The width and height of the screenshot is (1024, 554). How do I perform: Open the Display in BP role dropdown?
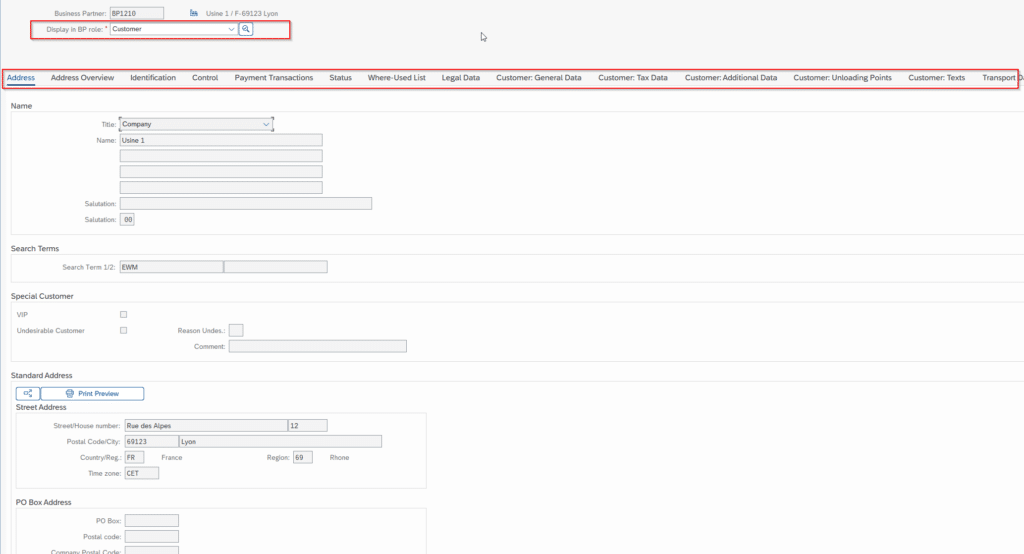pos(231,29)
